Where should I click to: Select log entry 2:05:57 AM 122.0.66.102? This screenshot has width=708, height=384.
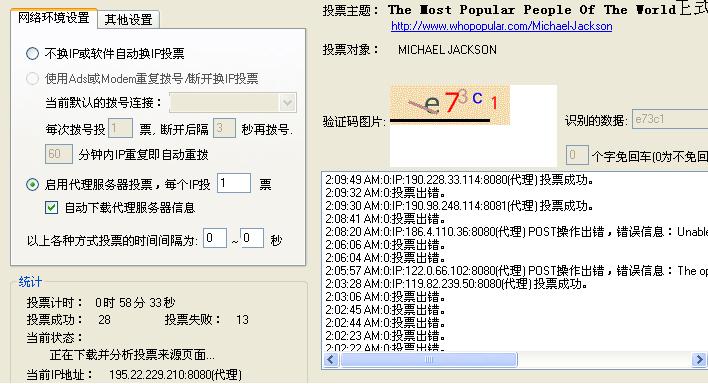[x=516, y=271]
